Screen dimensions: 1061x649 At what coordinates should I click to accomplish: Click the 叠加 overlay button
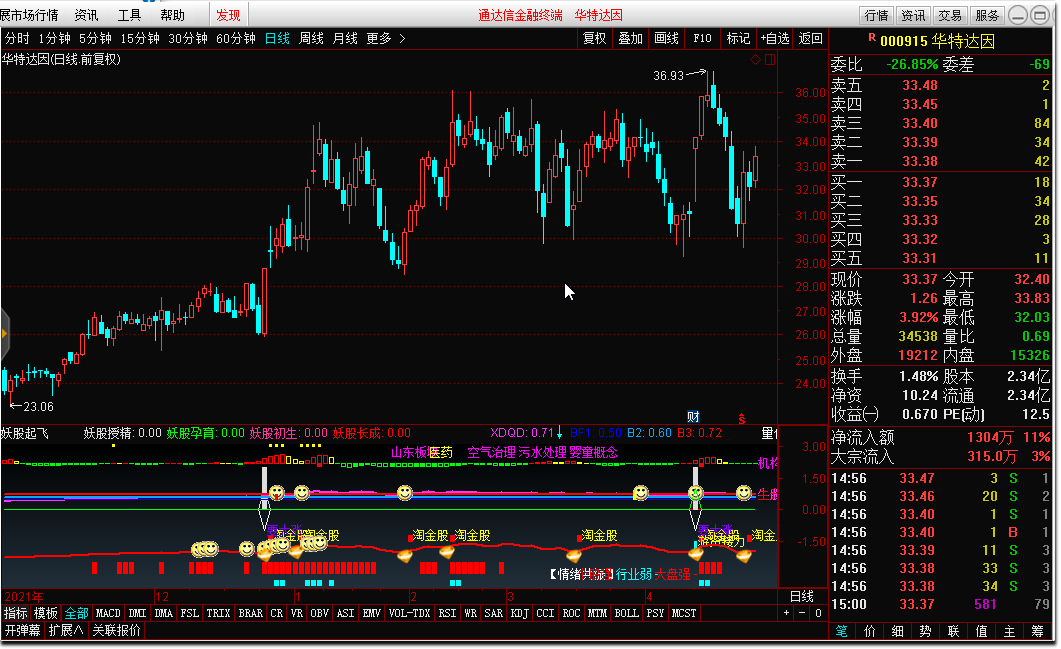pos(631,39)
